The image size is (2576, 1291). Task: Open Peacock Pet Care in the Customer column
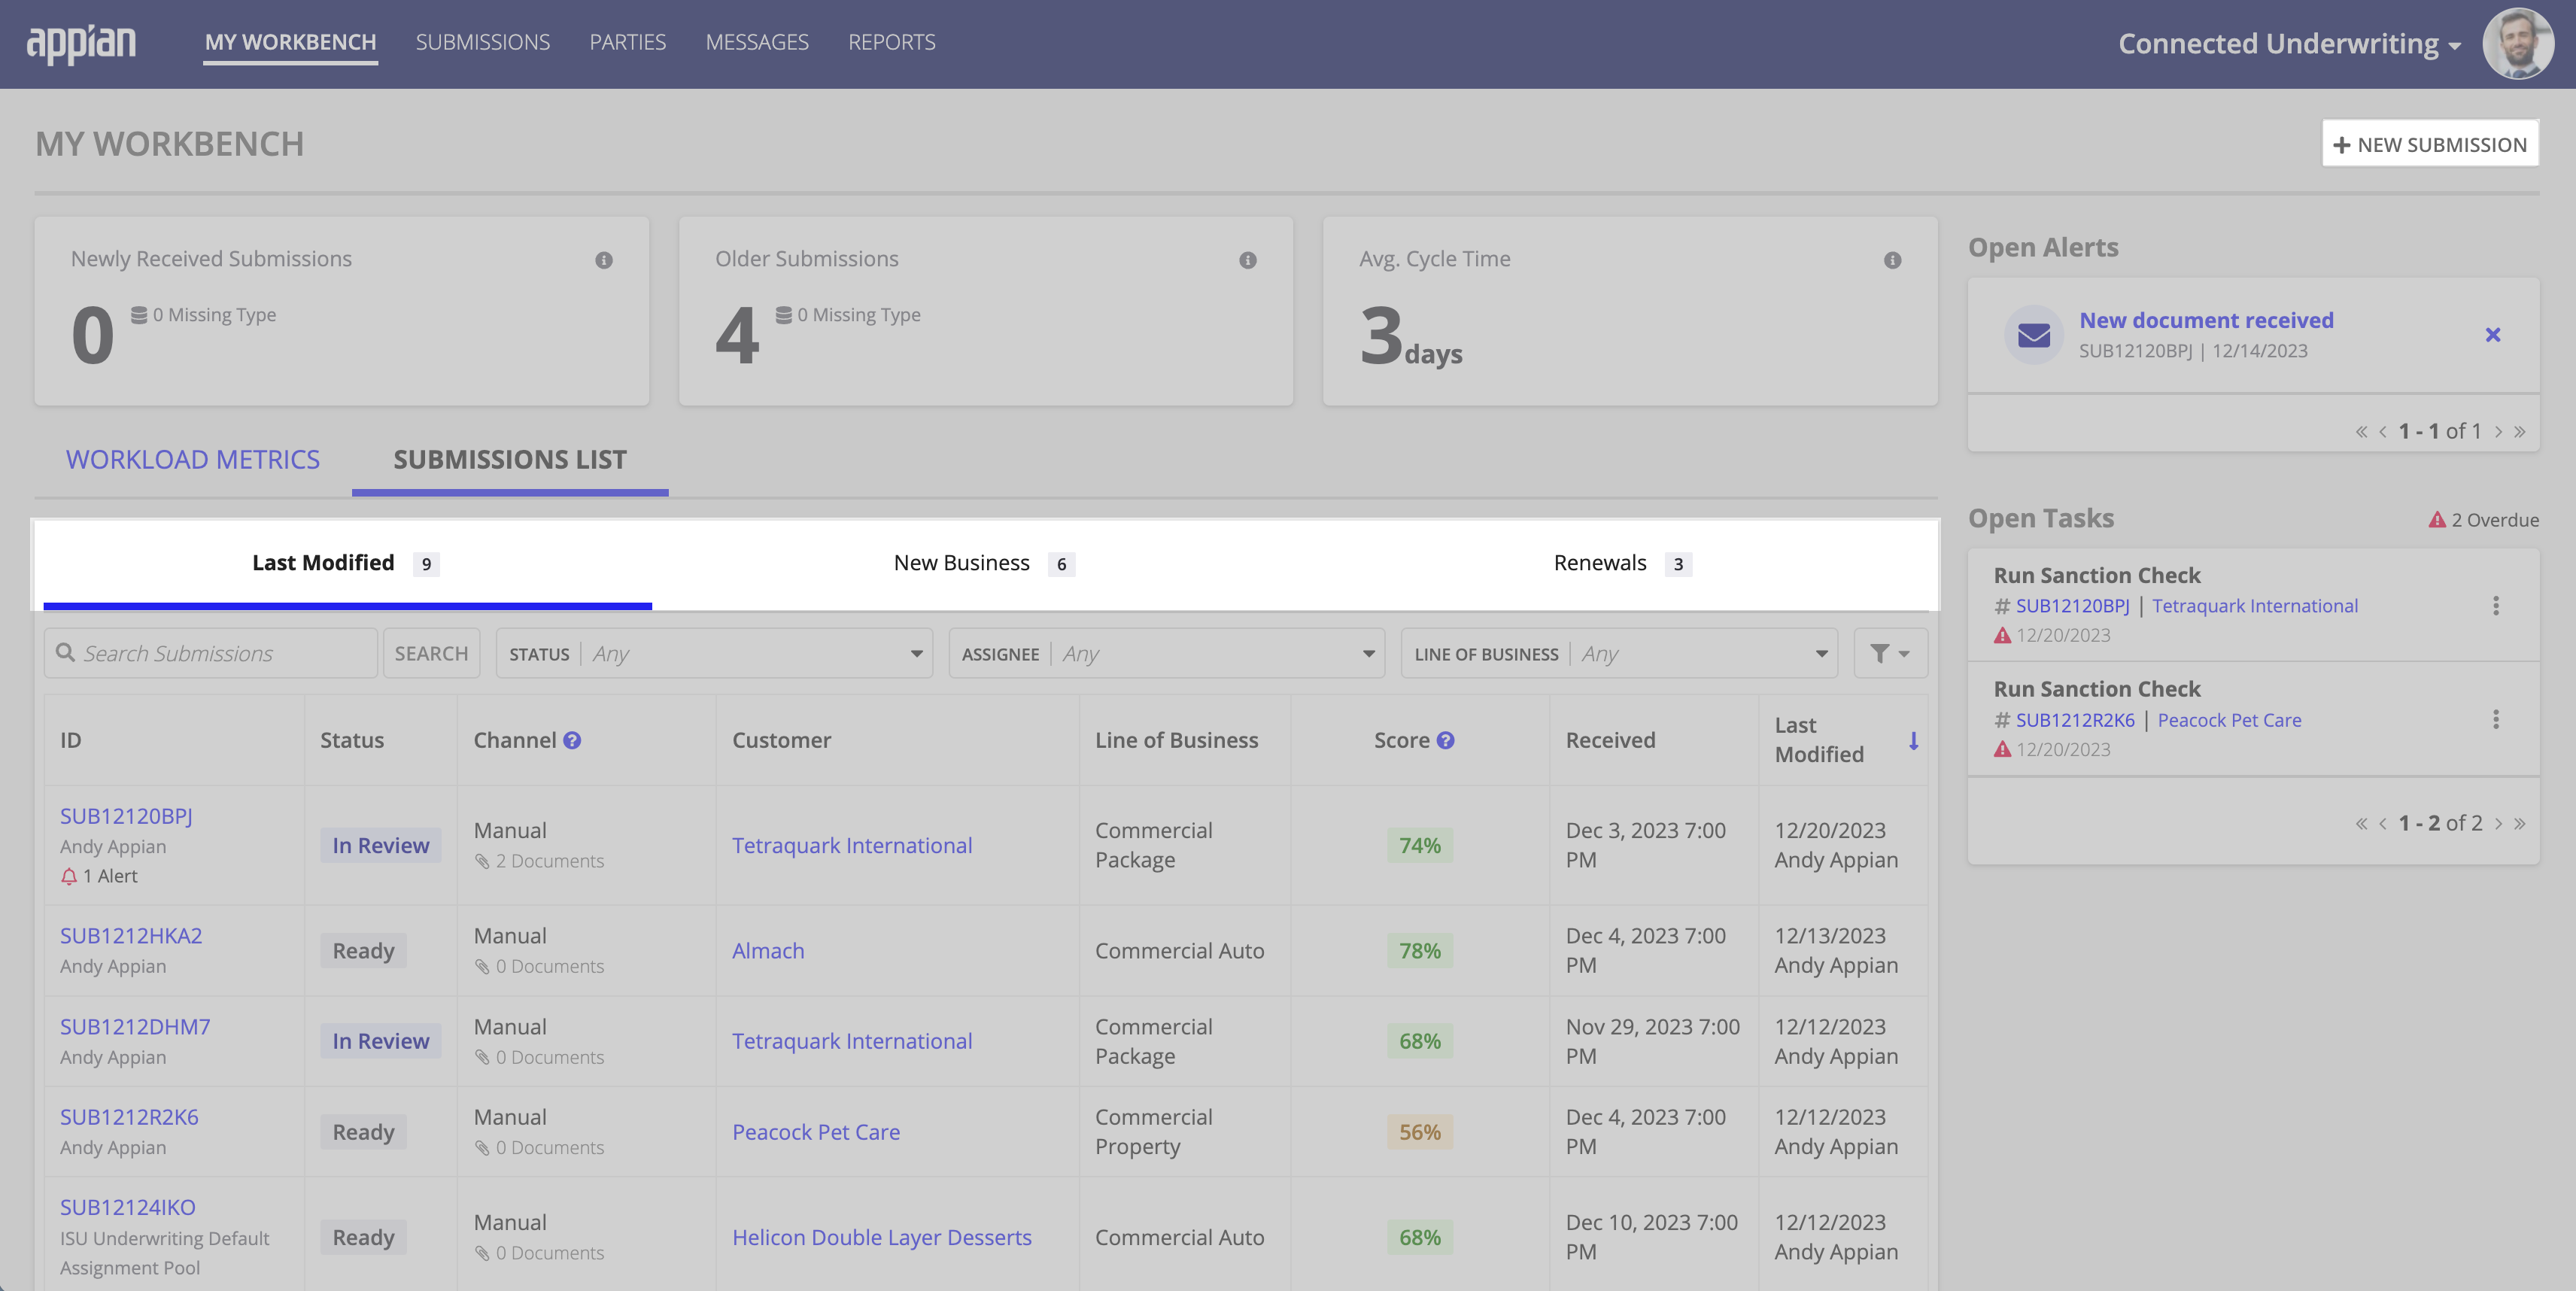816,1133
